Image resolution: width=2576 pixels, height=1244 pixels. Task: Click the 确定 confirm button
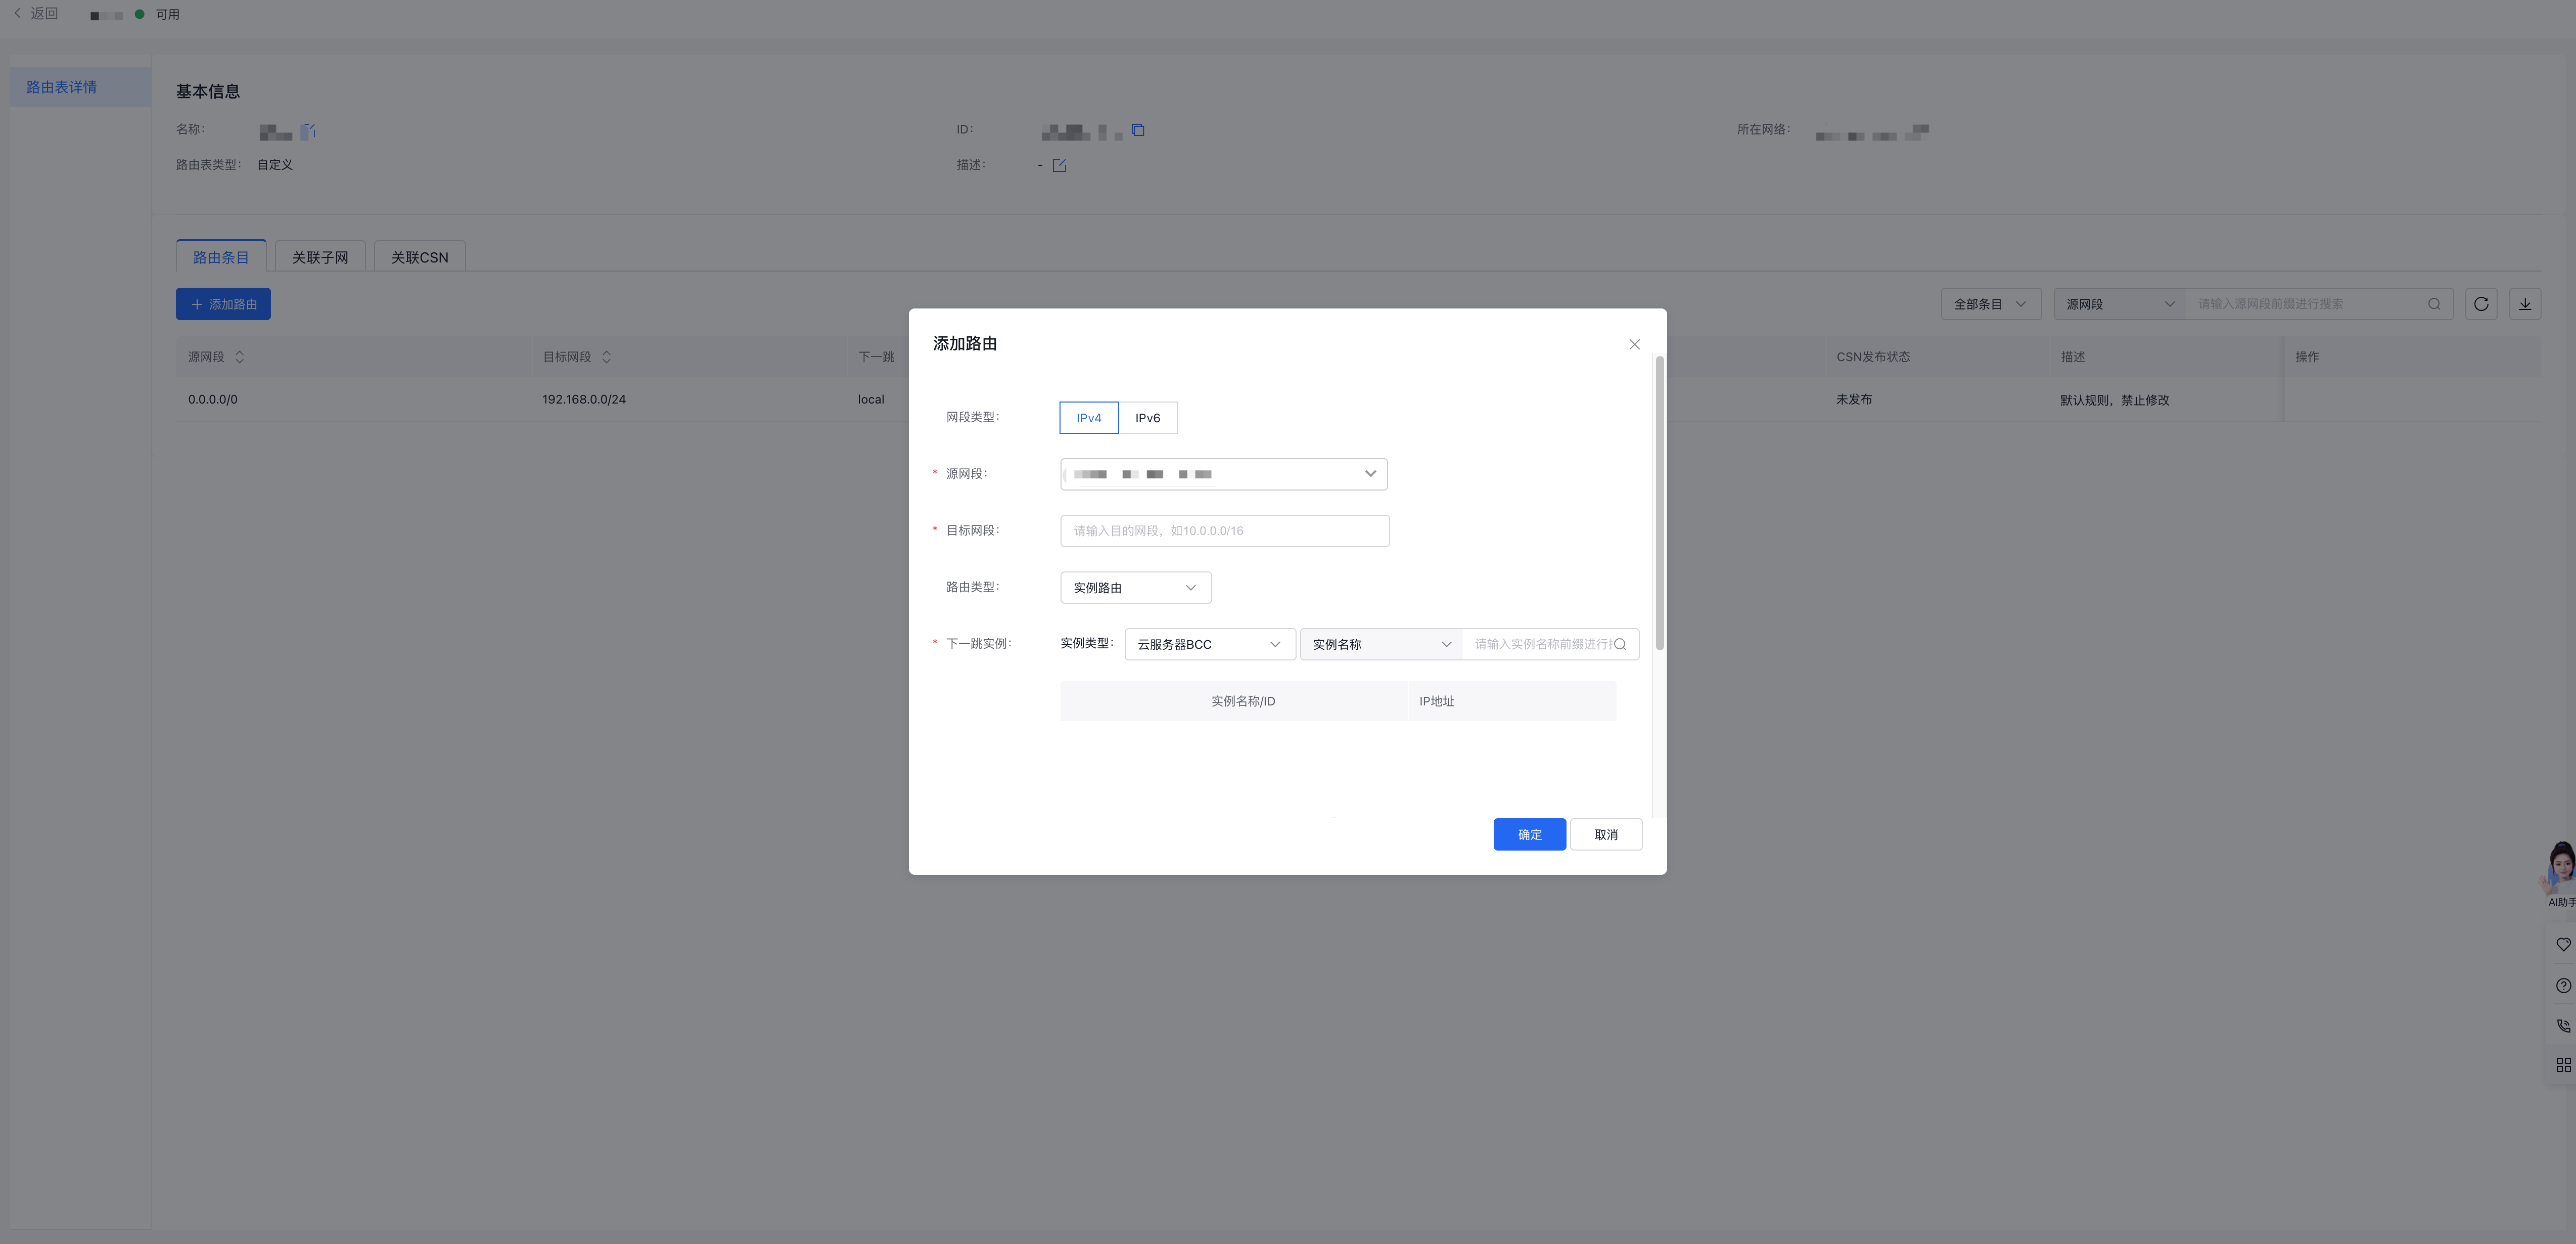point(1529,835)
